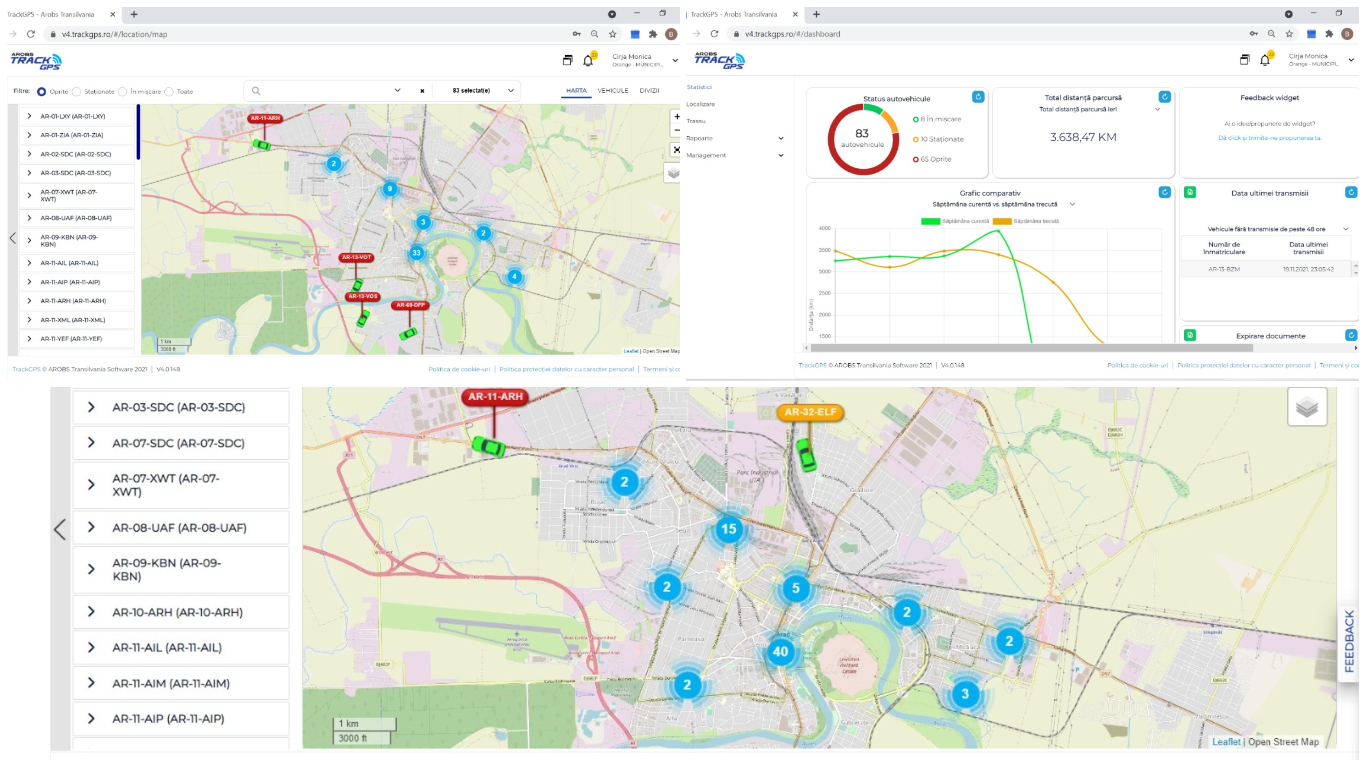Select the Staționate filter radio button
Viewport: 1366px width, 767px height.
click(77, 91)
